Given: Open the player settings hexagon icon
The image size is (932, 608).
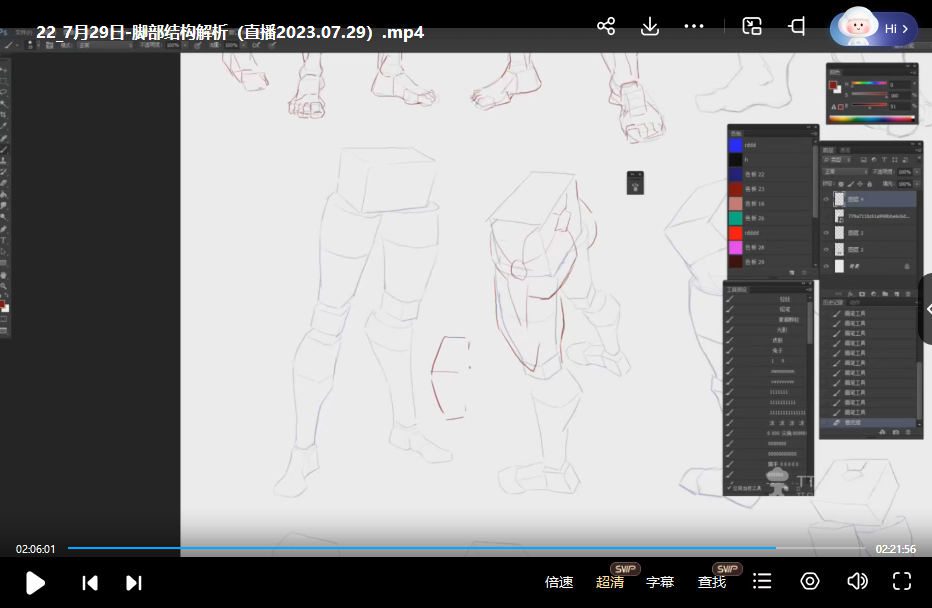Looking at the screenshot, I should click(810, 582).
